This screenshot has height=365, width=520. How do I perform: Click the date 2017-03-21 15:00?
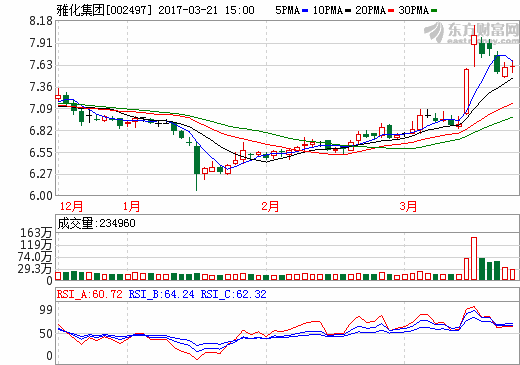[x=206, y=10]
